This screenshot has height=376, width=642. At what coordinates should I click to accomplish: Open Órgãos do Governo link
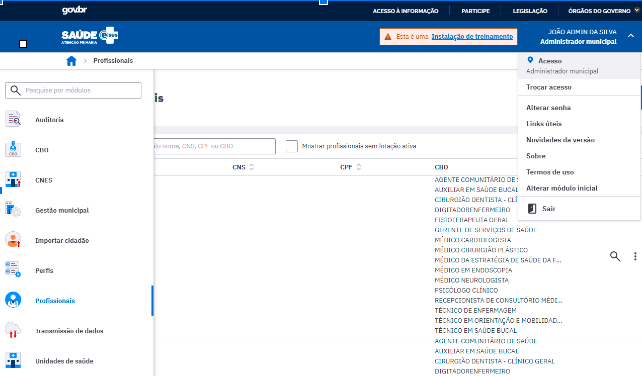599,11
